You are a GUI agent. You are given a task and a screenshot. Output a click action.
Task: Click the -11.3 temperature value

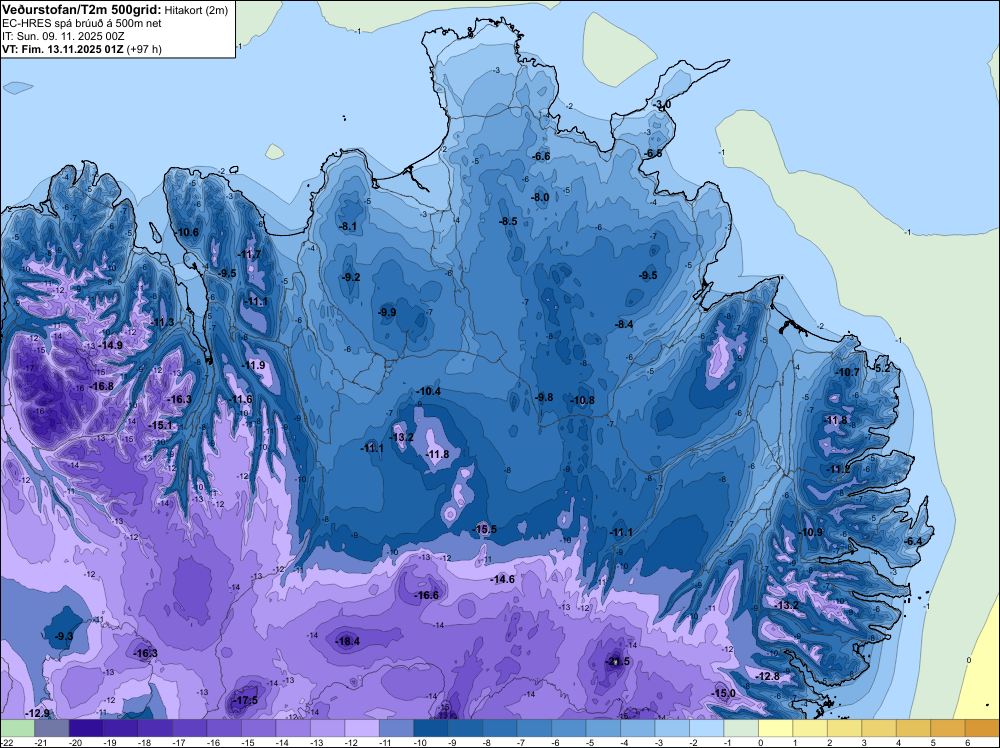click(163, 322)
